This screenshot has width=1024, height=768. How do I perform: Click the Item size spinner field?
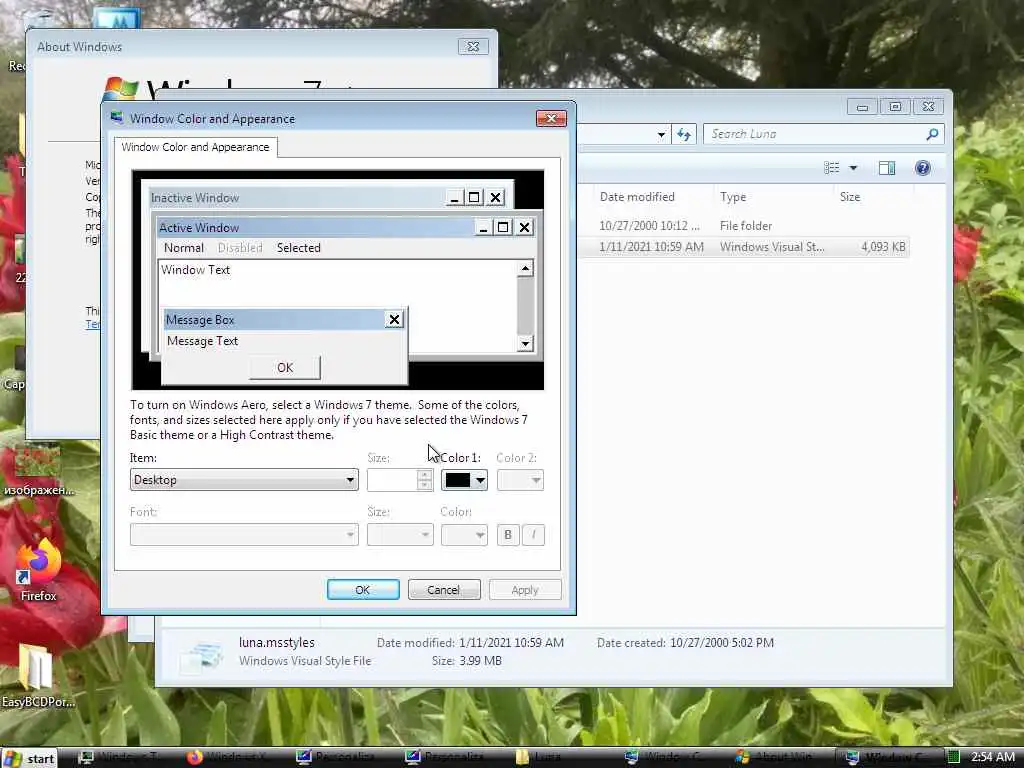[x=399, y=480]
